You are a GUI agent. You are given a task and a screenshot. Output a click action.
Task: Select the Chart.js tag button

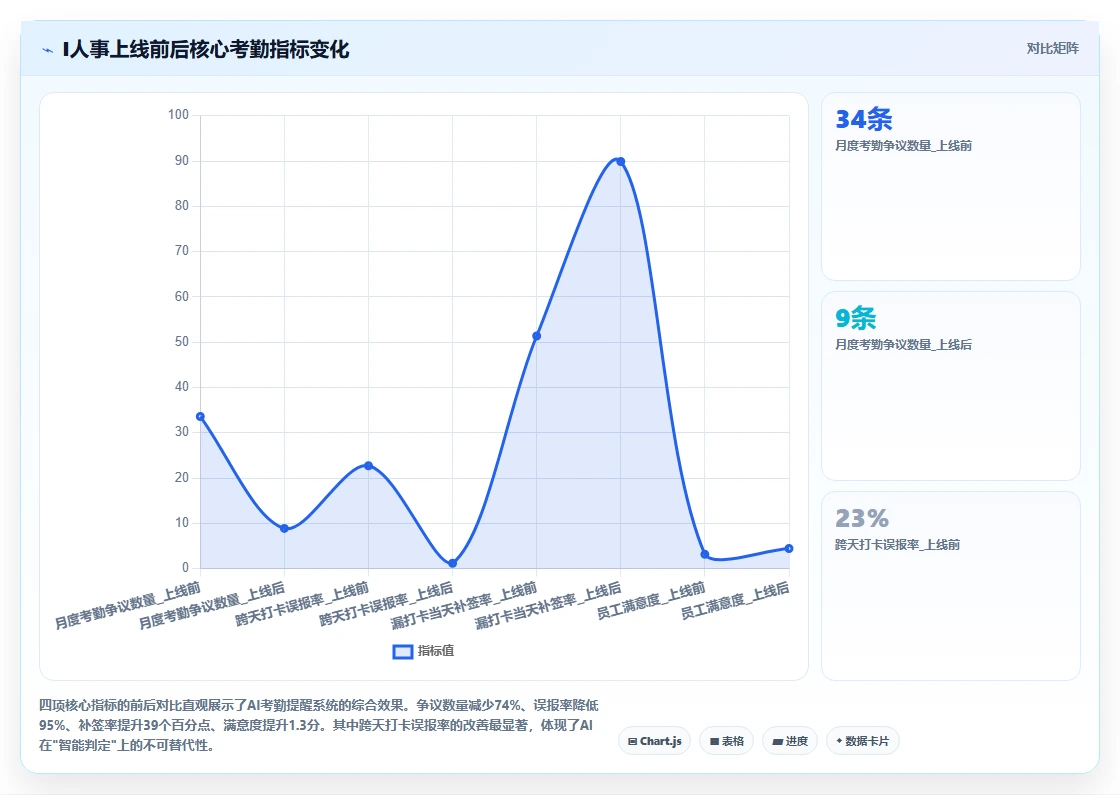point(654,741)
